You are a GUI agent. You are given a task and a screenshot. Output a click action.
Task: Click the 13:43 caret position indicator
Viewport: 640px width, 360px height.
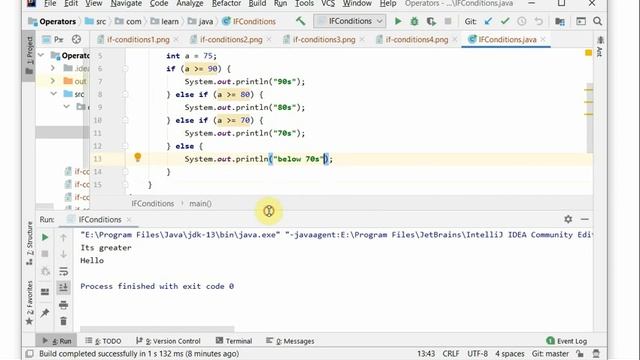[x=426, y=353]
